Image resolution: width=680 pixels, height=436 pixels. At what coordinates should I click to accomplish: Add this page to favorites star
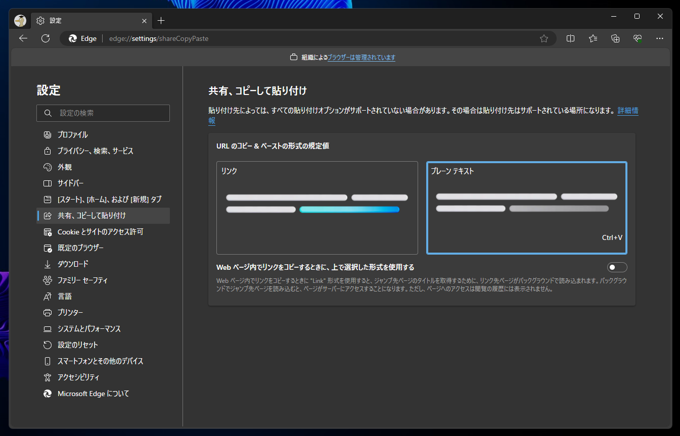[544, 39]
